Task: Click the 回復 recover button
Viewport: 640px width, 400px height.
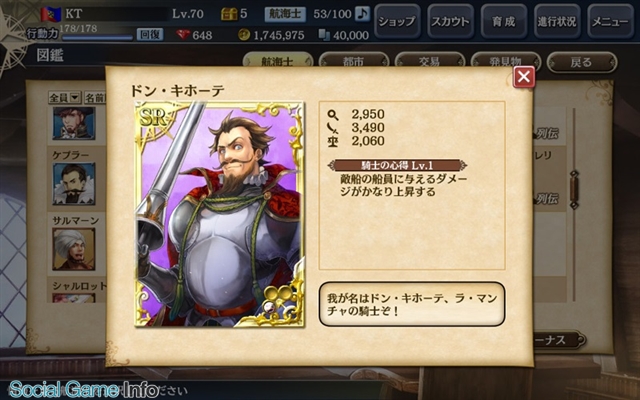Action: pyautogui.click(x=150, y=34)
